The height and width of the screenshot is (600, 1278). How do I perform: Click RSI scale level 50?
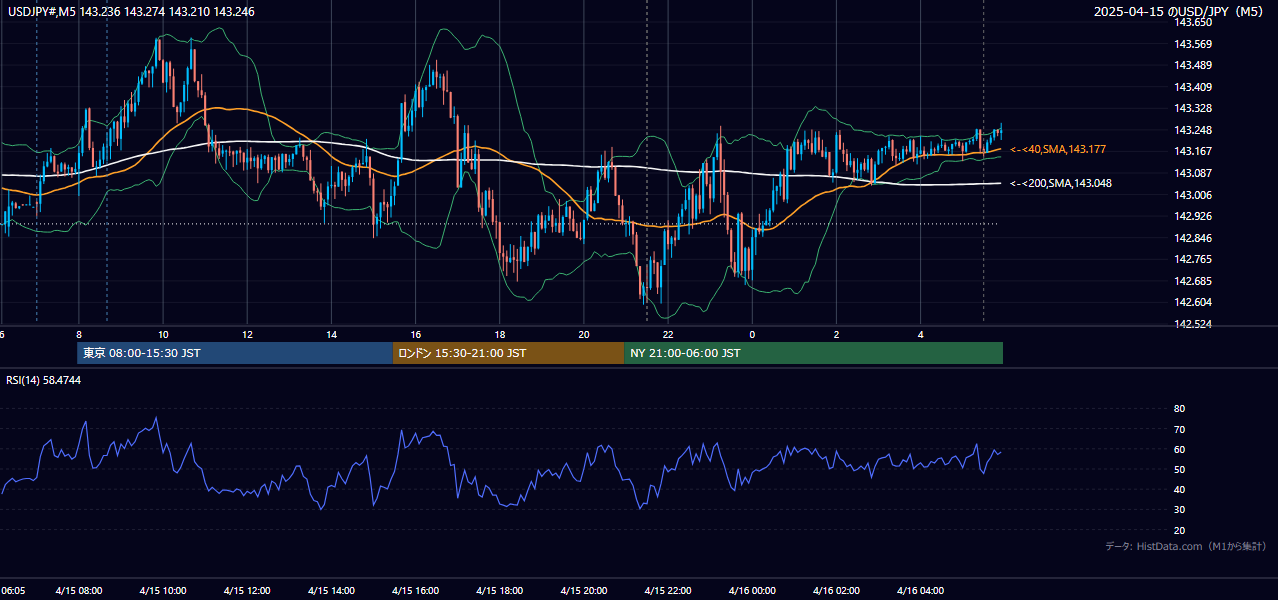pos(1179,469)
